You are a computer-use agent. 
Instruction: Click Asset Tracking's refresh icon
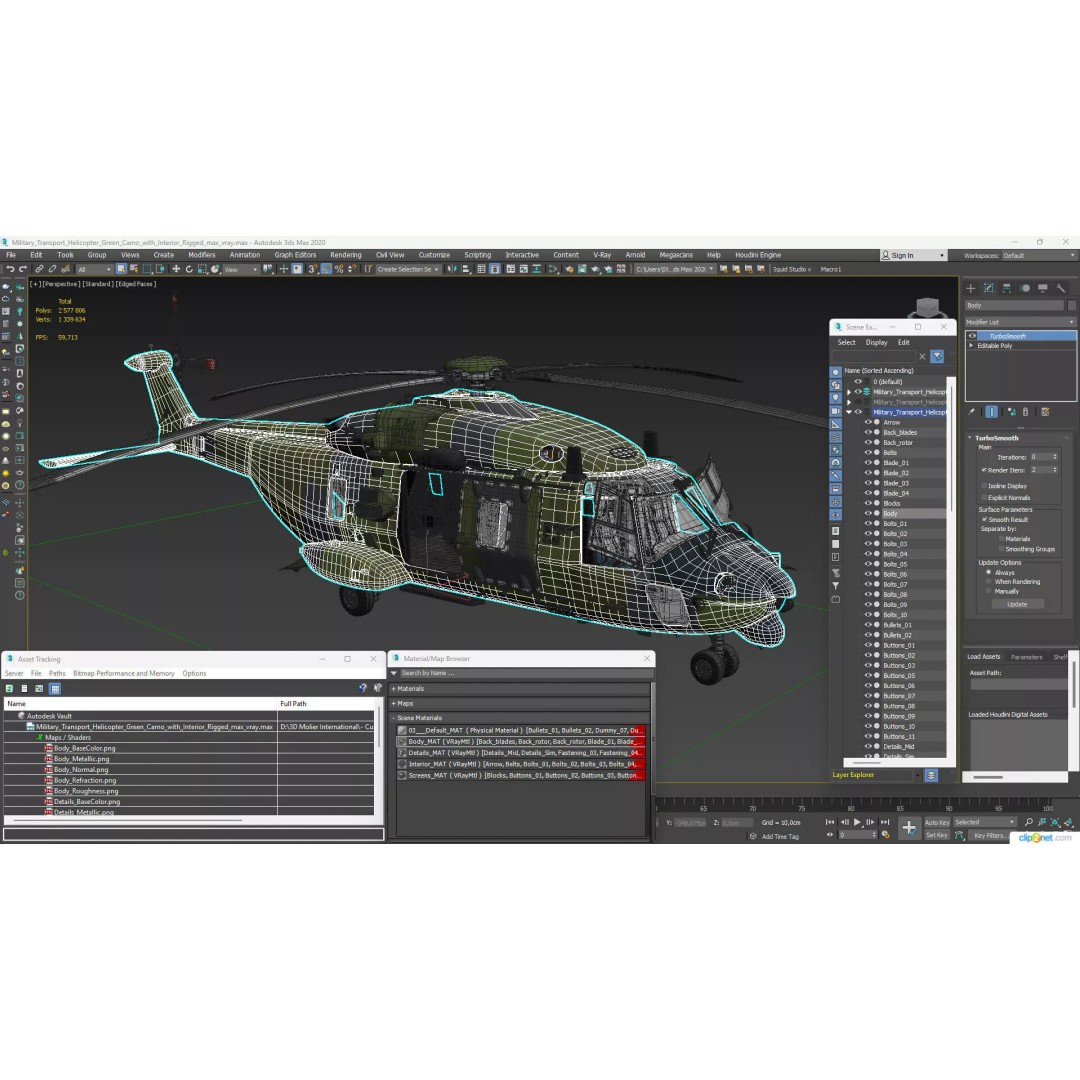[9, 688]
